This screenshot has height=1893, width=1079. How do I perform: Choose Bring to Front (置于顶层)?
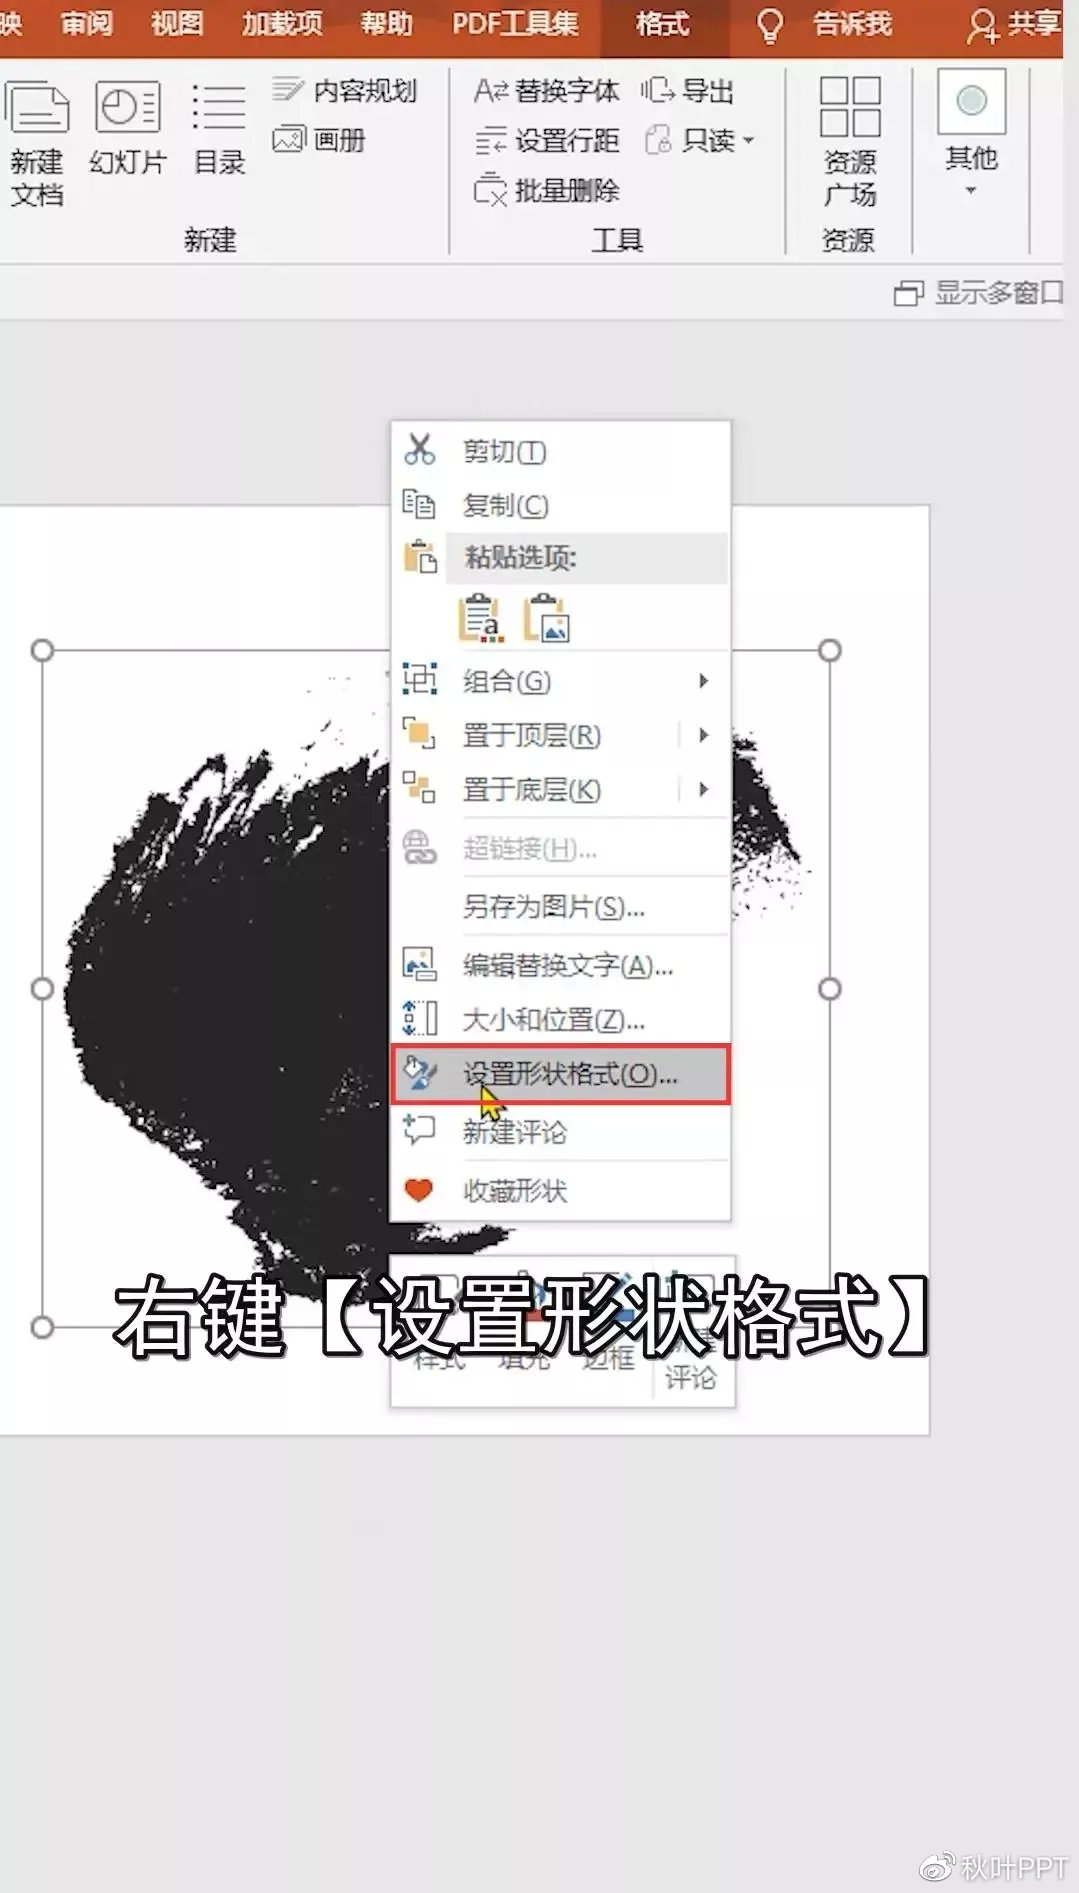[x=532, y=736]
